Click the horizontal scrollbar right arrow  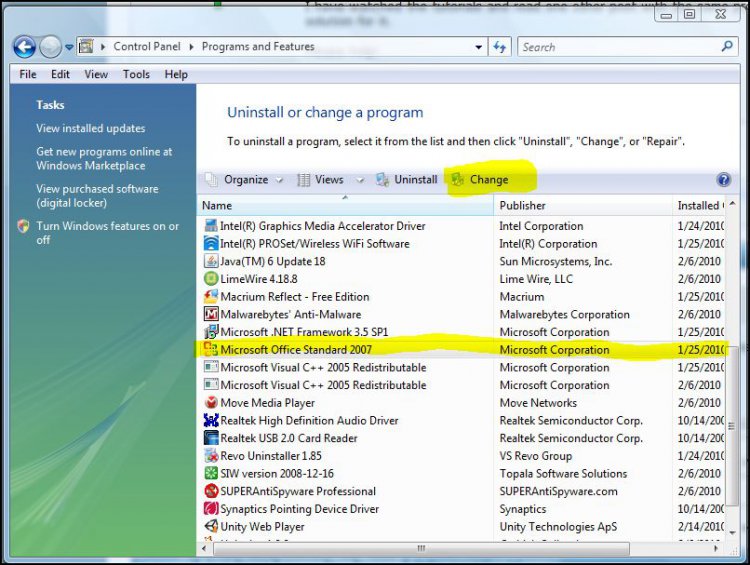pyautogui.click(x=716, y=548)
